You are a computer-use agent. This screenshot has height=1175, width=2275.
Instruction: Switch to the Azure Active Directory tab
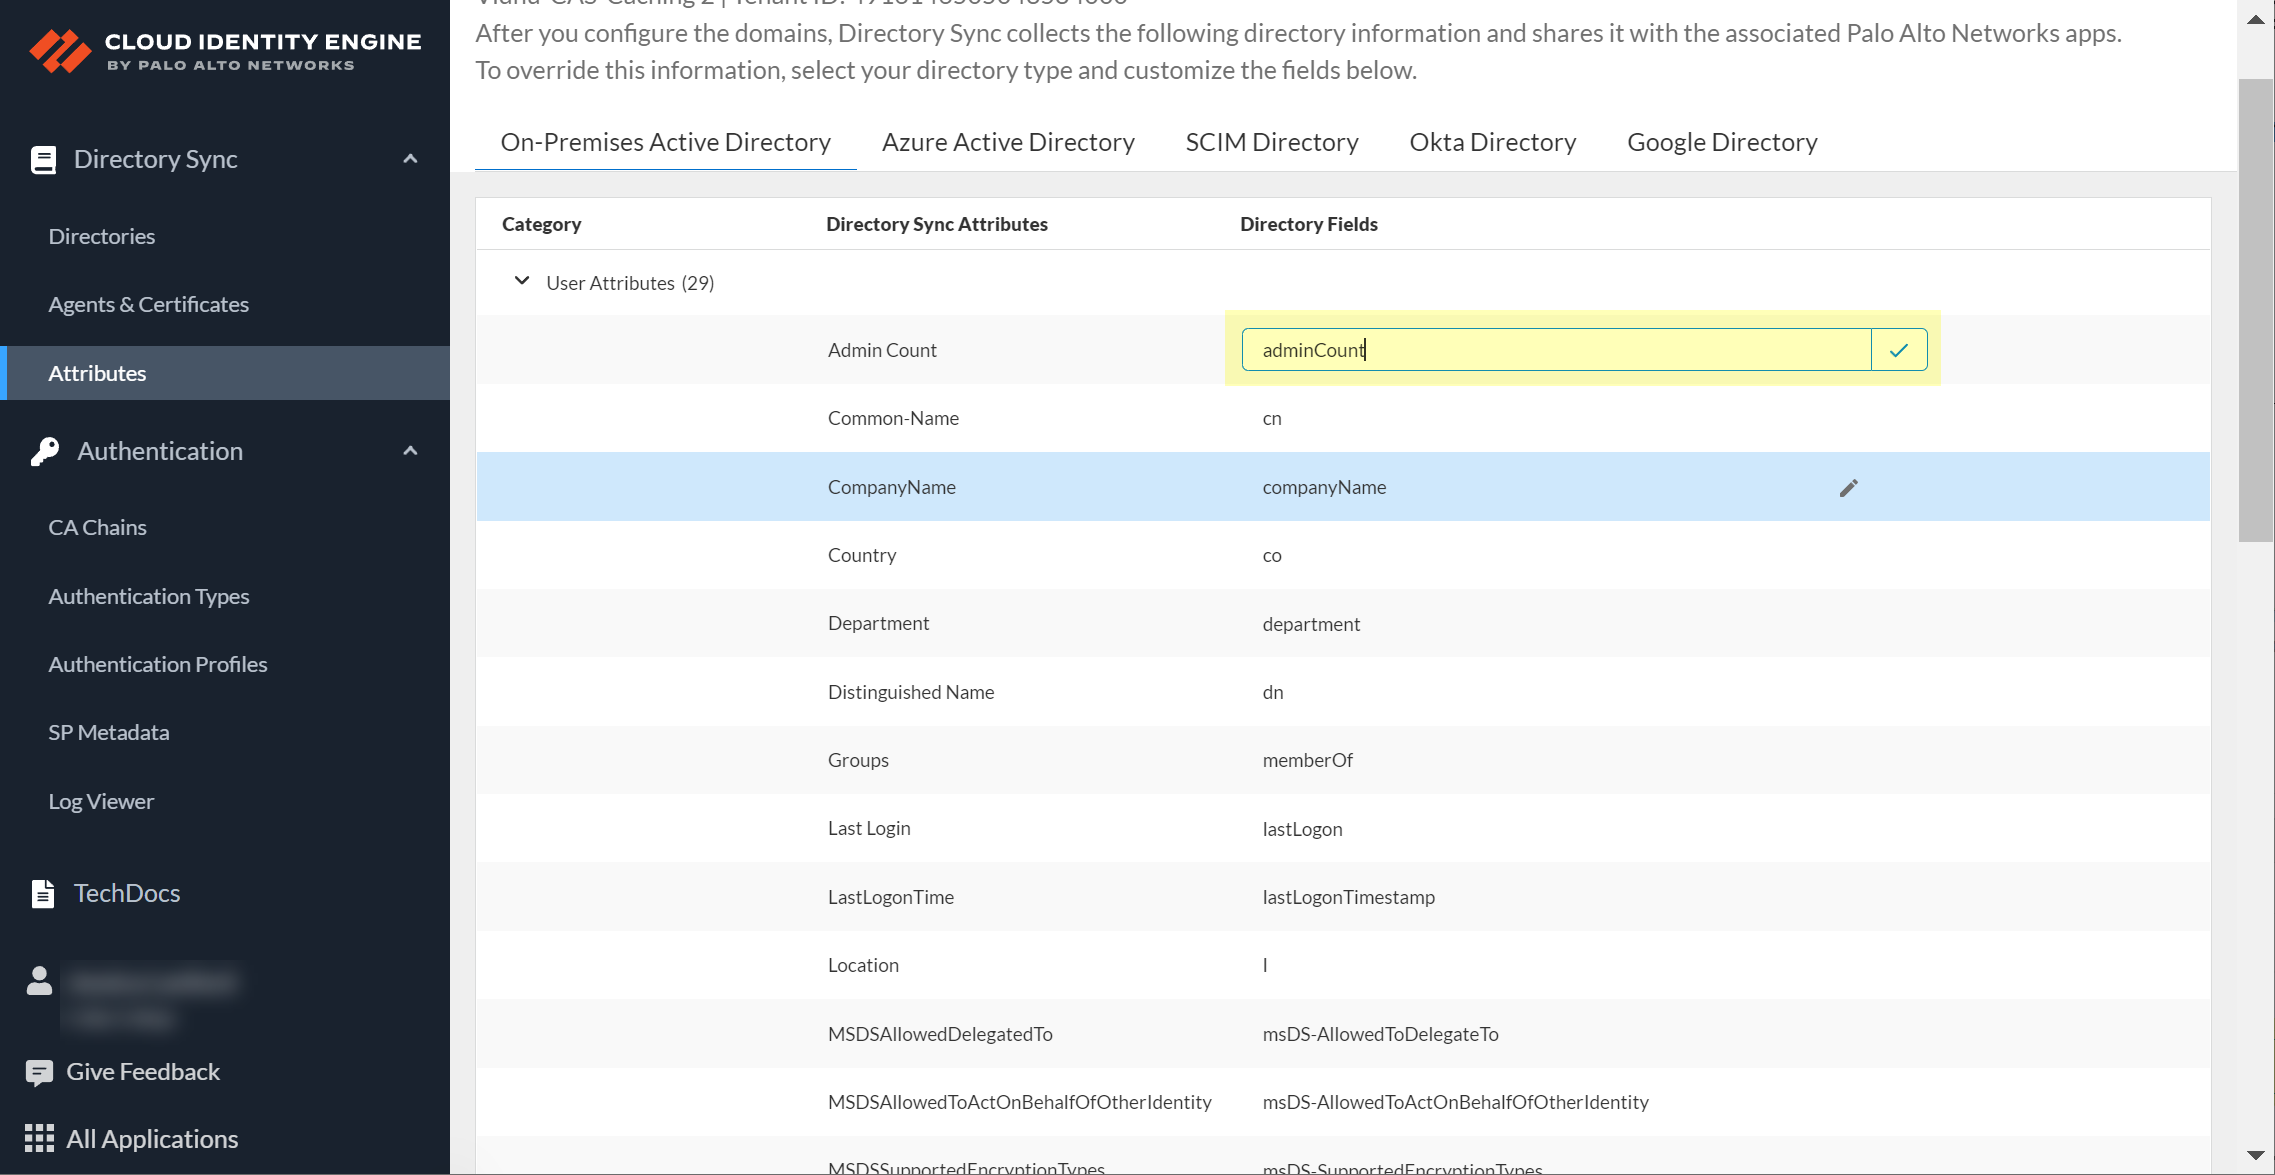coord(1007,142)
